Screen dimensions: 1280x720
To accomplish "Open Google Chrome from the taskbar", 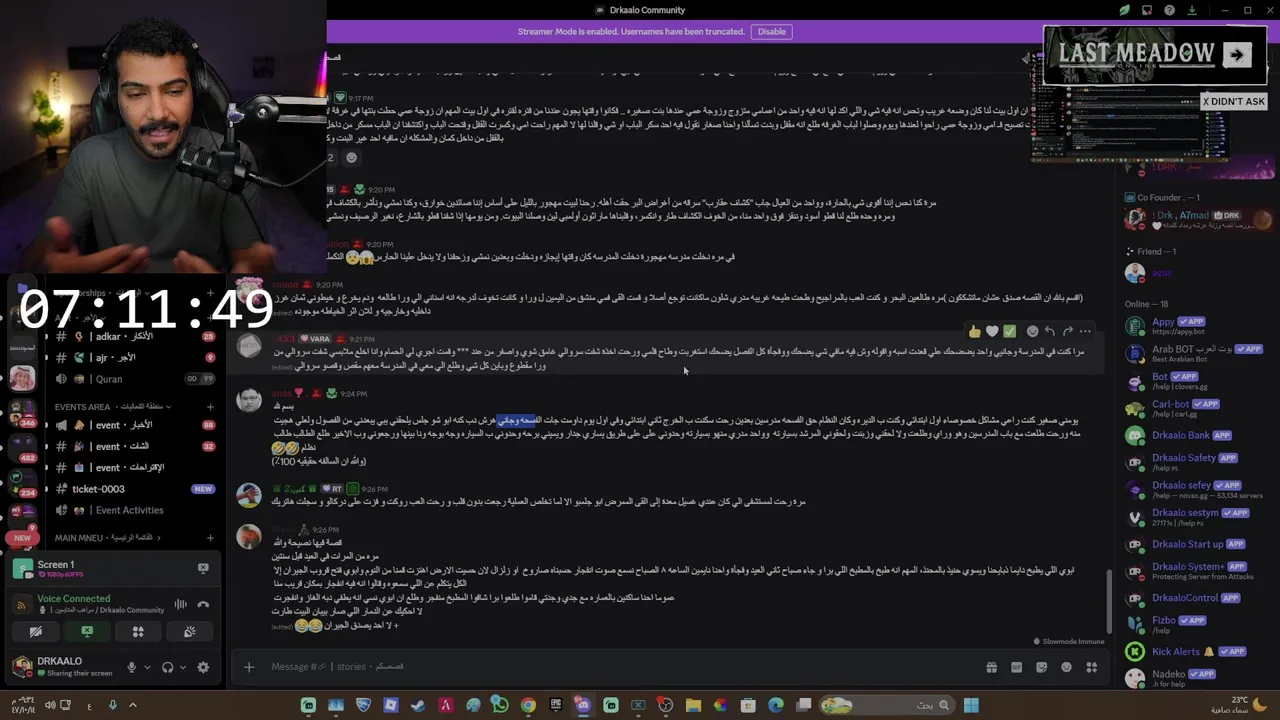I will tap(528, 706).
